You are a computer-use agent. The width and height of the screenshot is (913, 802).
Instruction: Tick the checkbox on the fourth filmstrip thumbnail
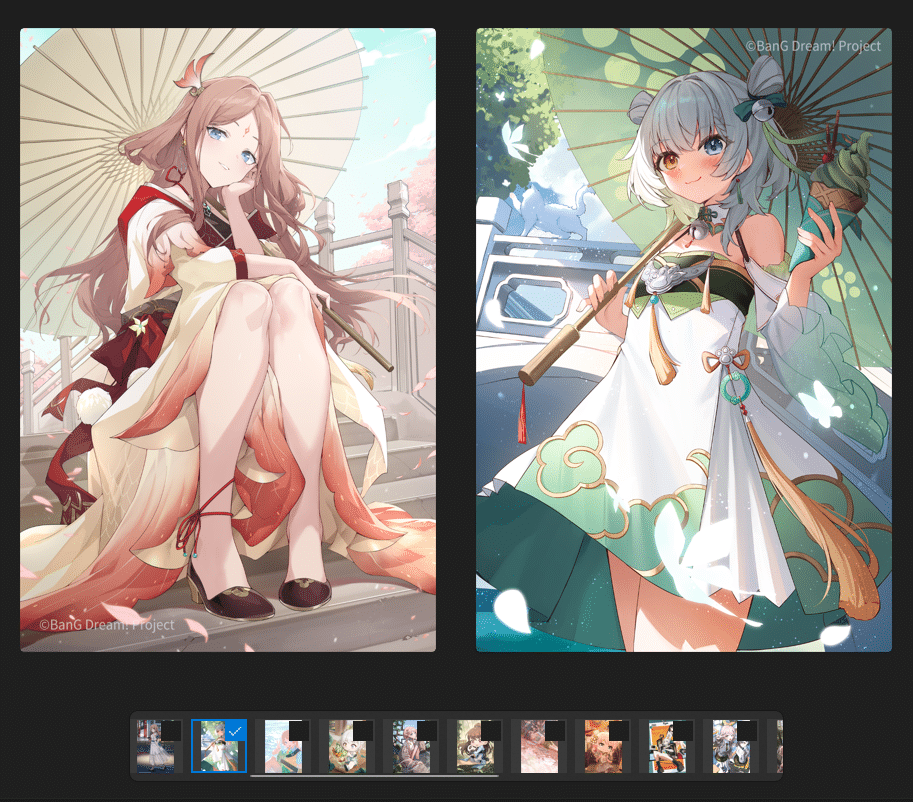[x=363, y=730]
